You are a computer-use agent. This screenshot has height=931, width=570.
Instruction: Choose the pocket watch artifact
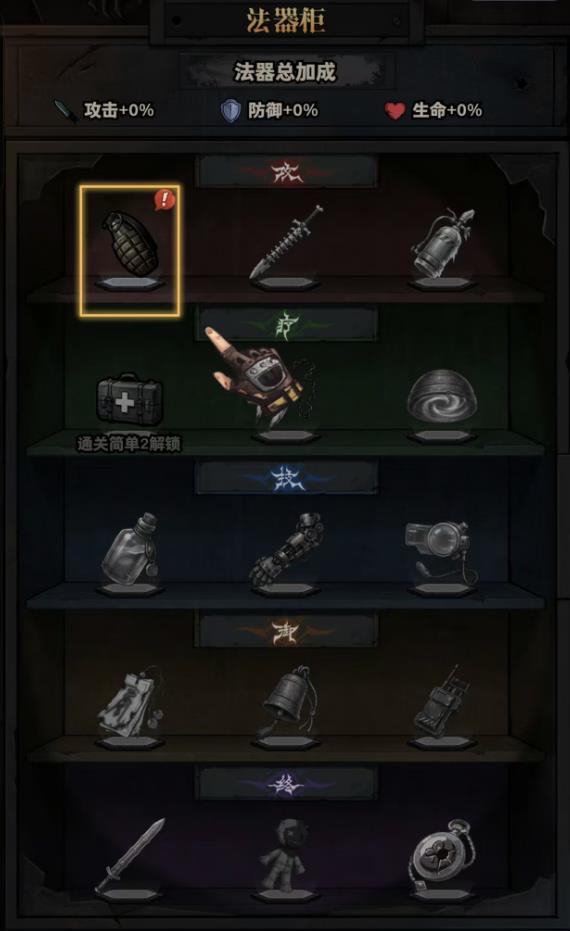pos(441,855)
